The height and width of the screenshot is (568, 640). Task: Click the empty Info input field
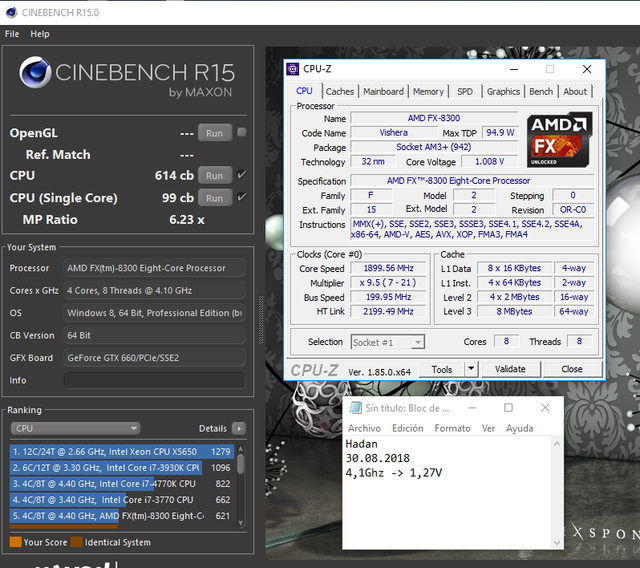point(154,380)
